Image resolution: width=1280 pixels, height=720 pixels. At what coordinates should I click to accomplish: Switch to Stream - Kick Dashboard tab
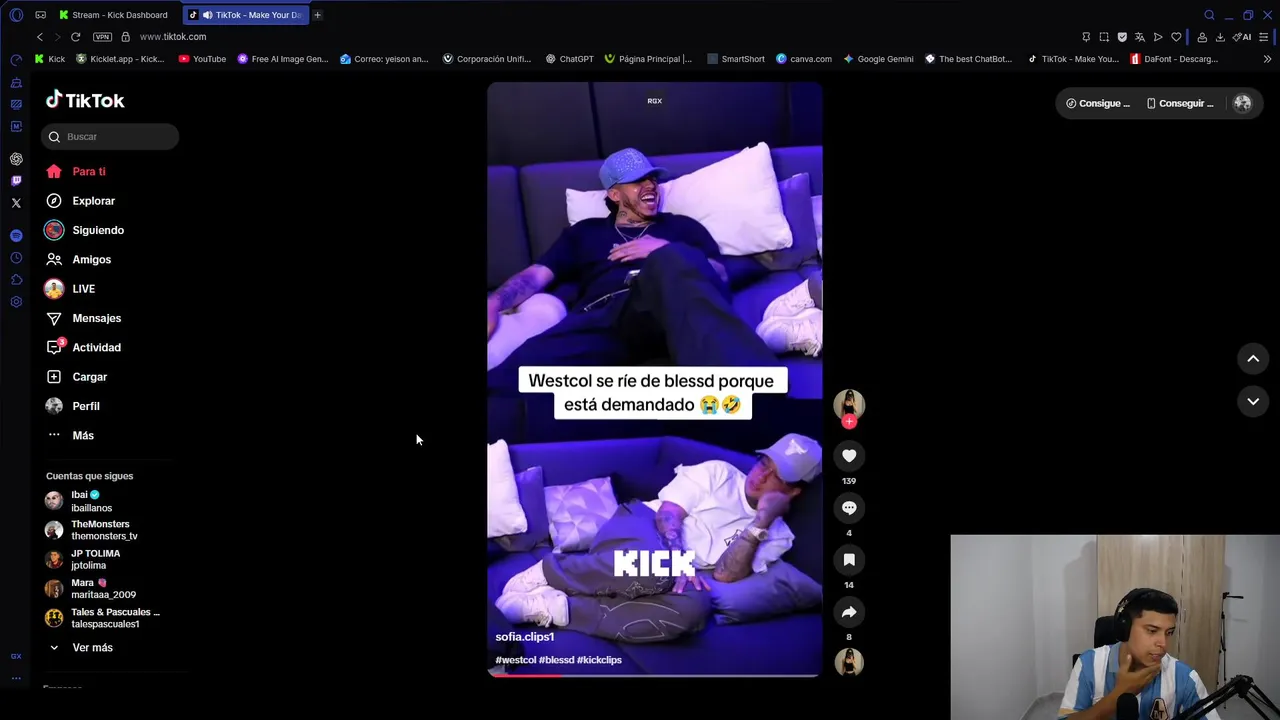[113, 15]
